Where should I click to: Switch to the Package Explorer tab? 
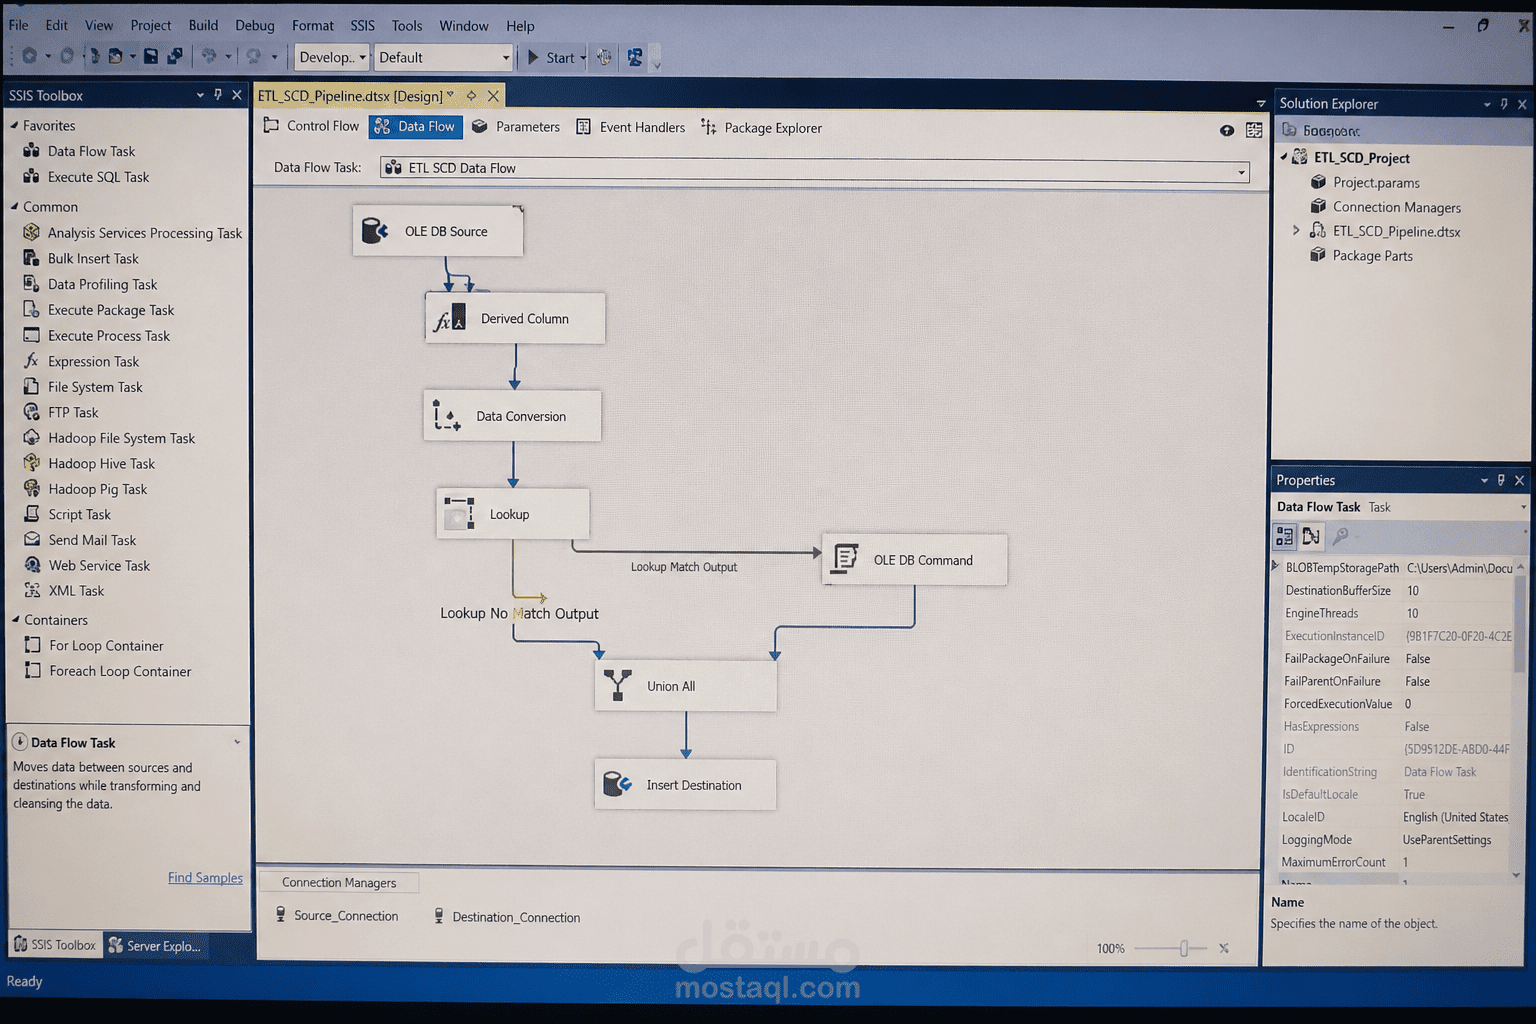[762, 128]
